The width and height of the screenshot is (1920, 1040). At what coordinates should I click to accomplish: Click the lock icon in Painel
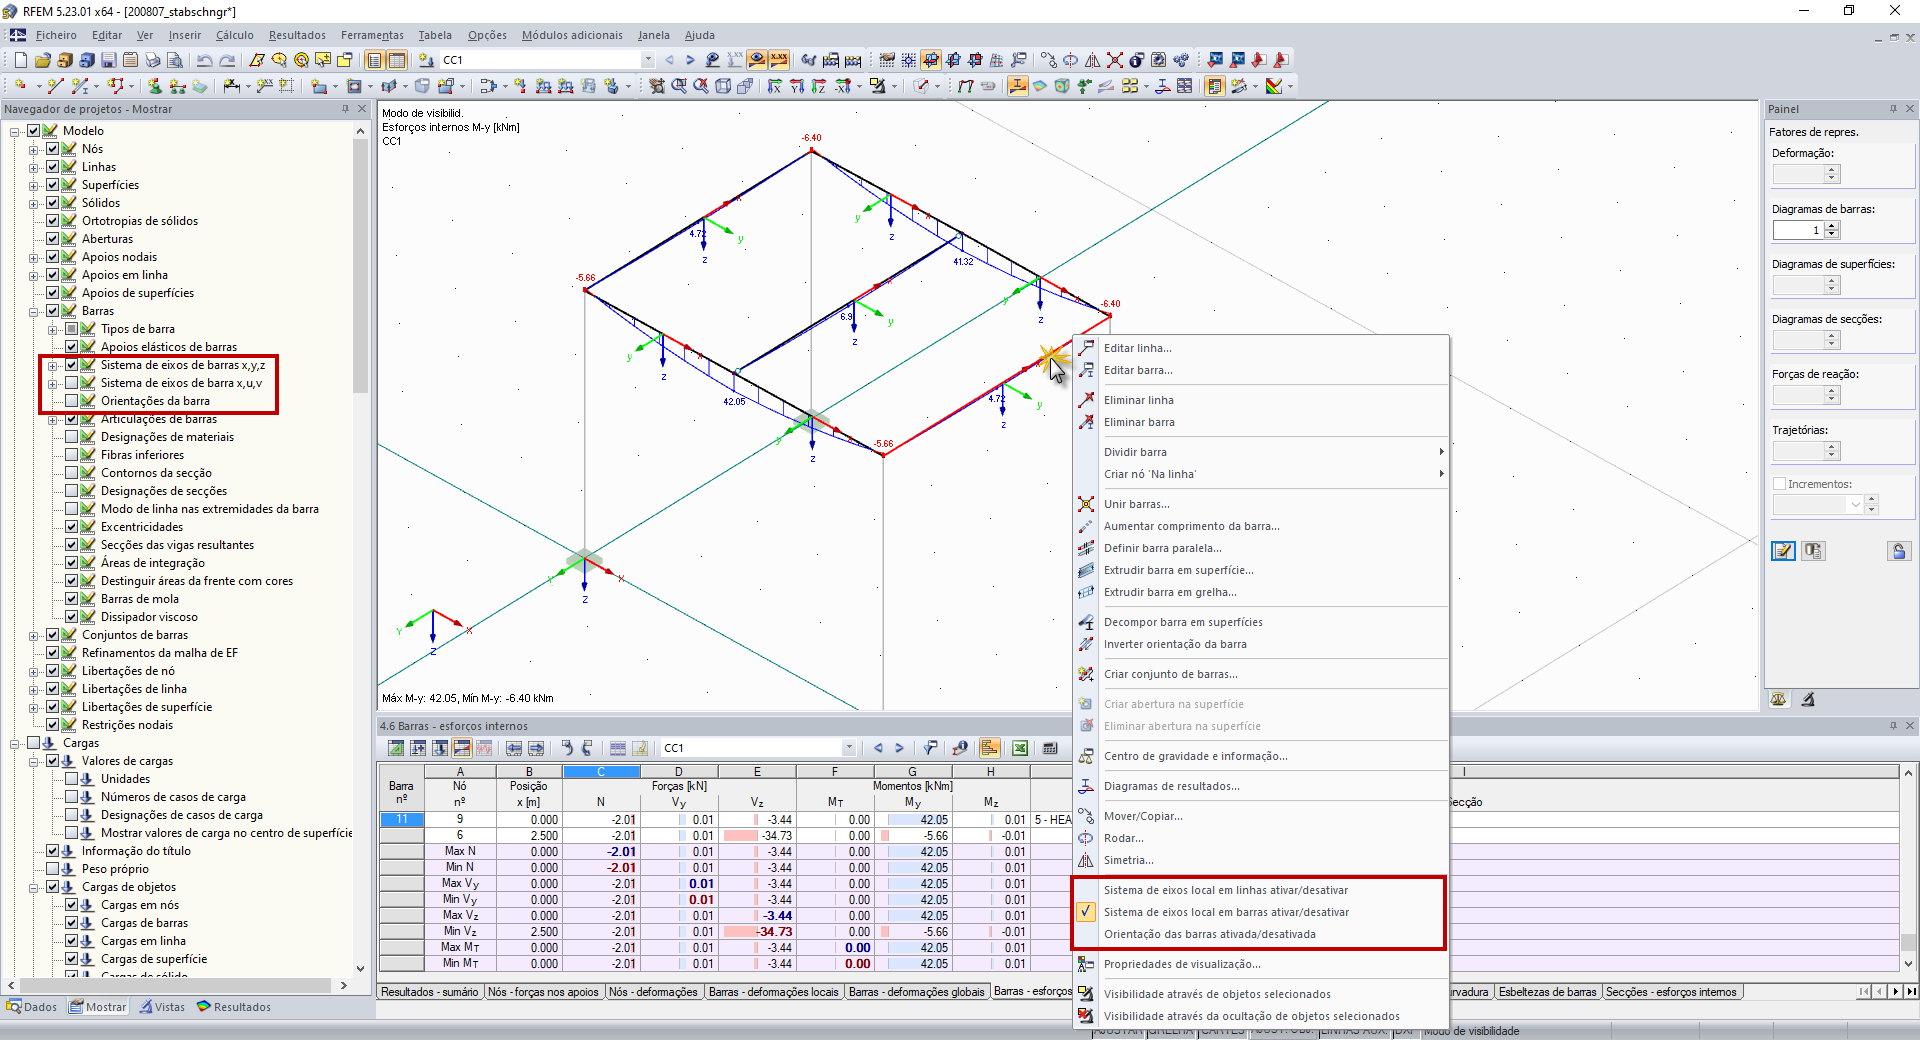tap(1899, 551)
